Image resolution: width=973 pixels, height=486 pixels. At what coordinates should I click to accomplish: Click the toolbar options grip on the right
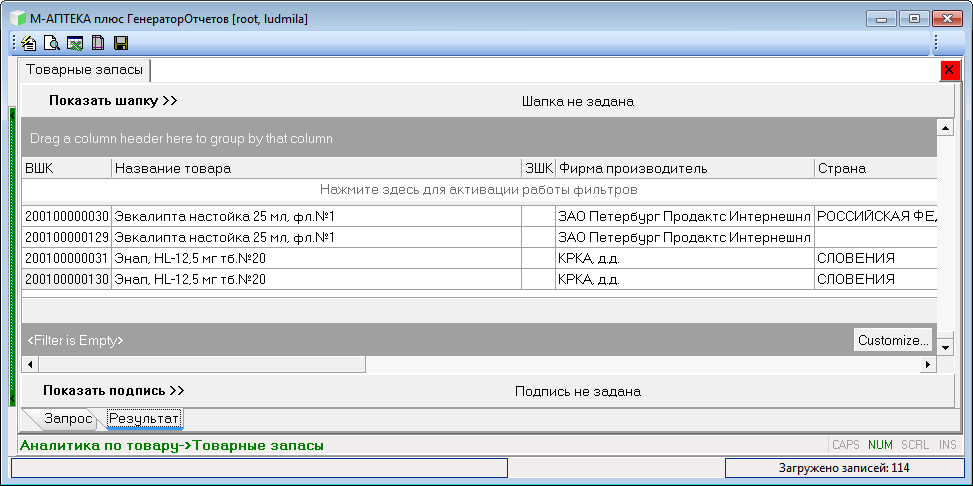pos(934,43)
